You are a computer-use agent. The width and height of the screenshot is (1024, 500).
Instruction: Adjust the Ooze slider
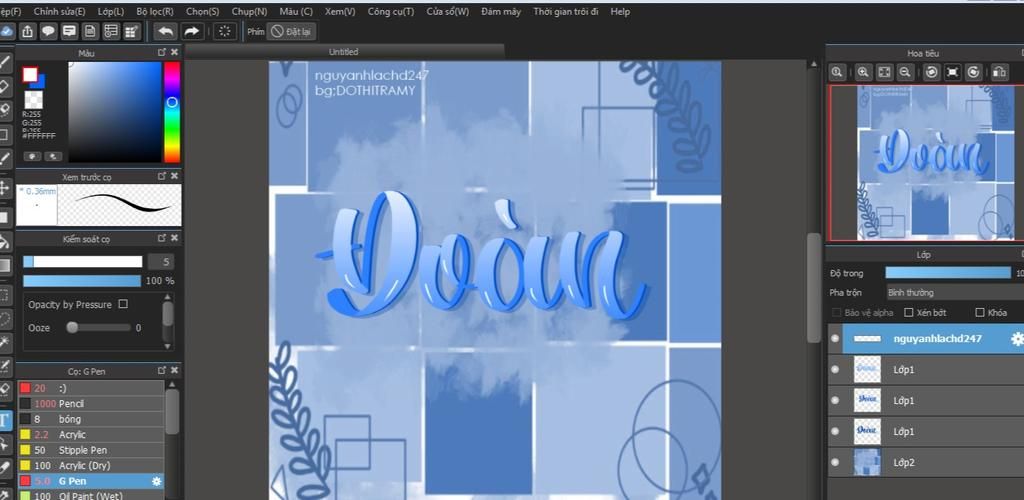coord(99,328)
